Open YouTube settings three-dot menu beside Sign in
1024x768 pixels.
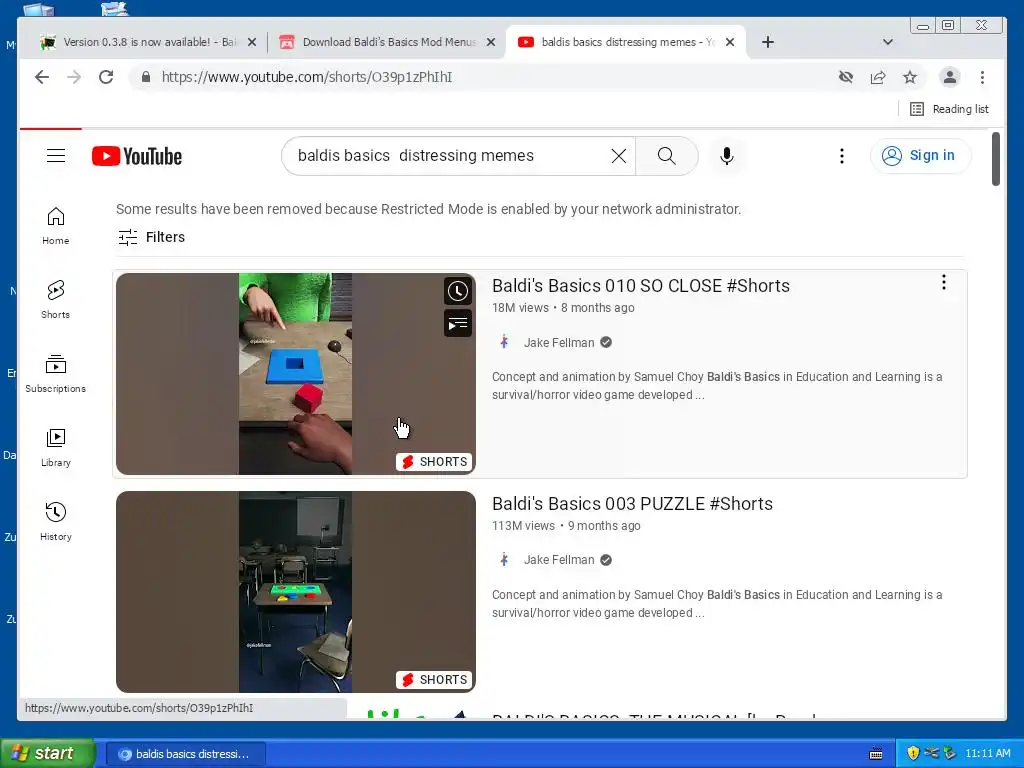[842, 155]
